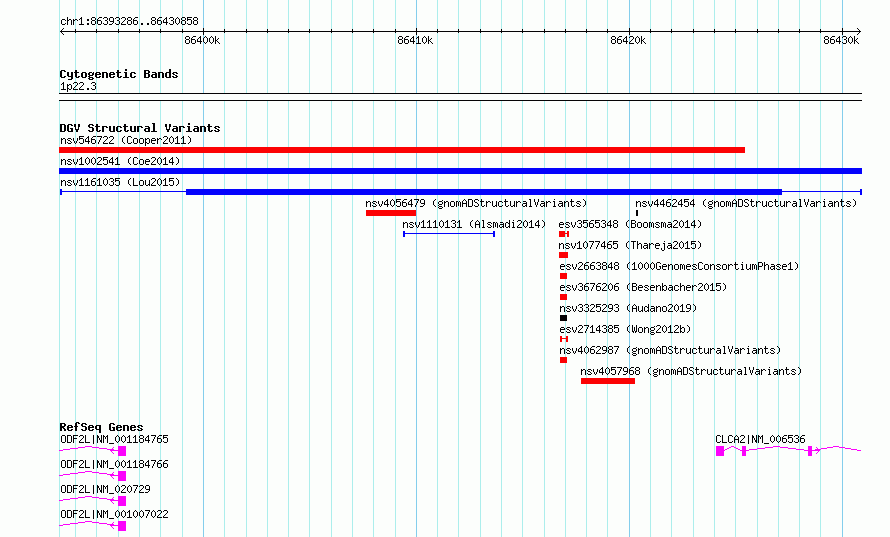Screen dimensions: 890x537
Task: Click the nsv4056479 (gnomADStructuralVariants) label
Action: click(476, 203)
